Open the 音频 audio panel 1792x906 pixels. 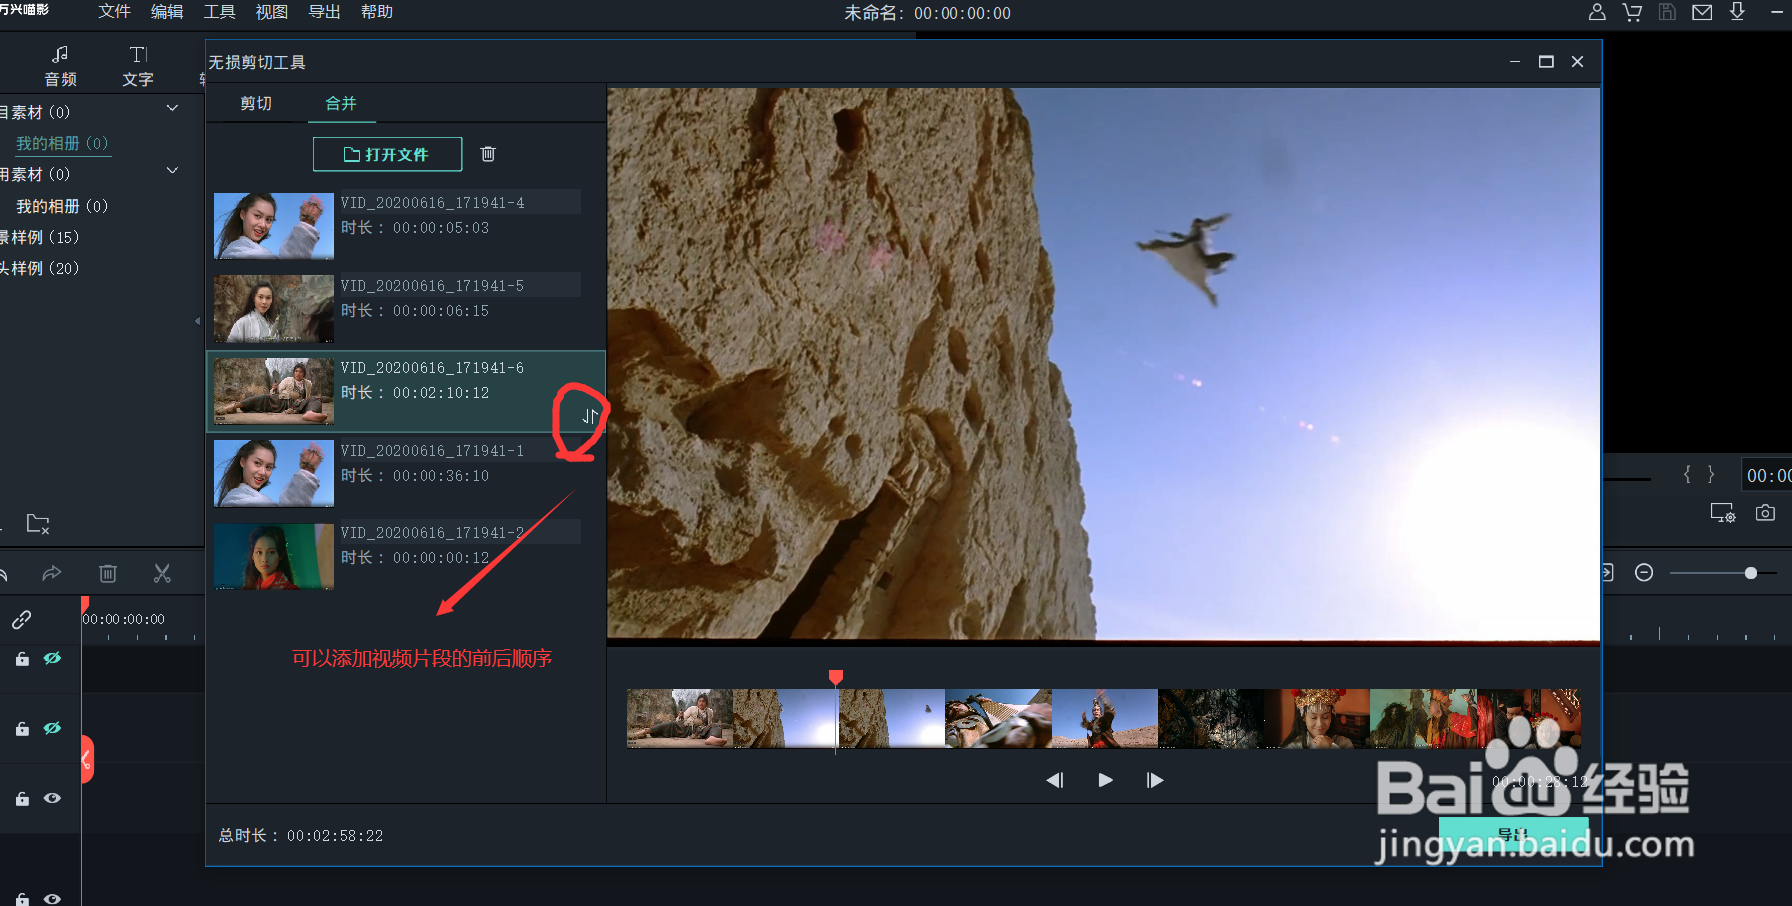[60, 66]
